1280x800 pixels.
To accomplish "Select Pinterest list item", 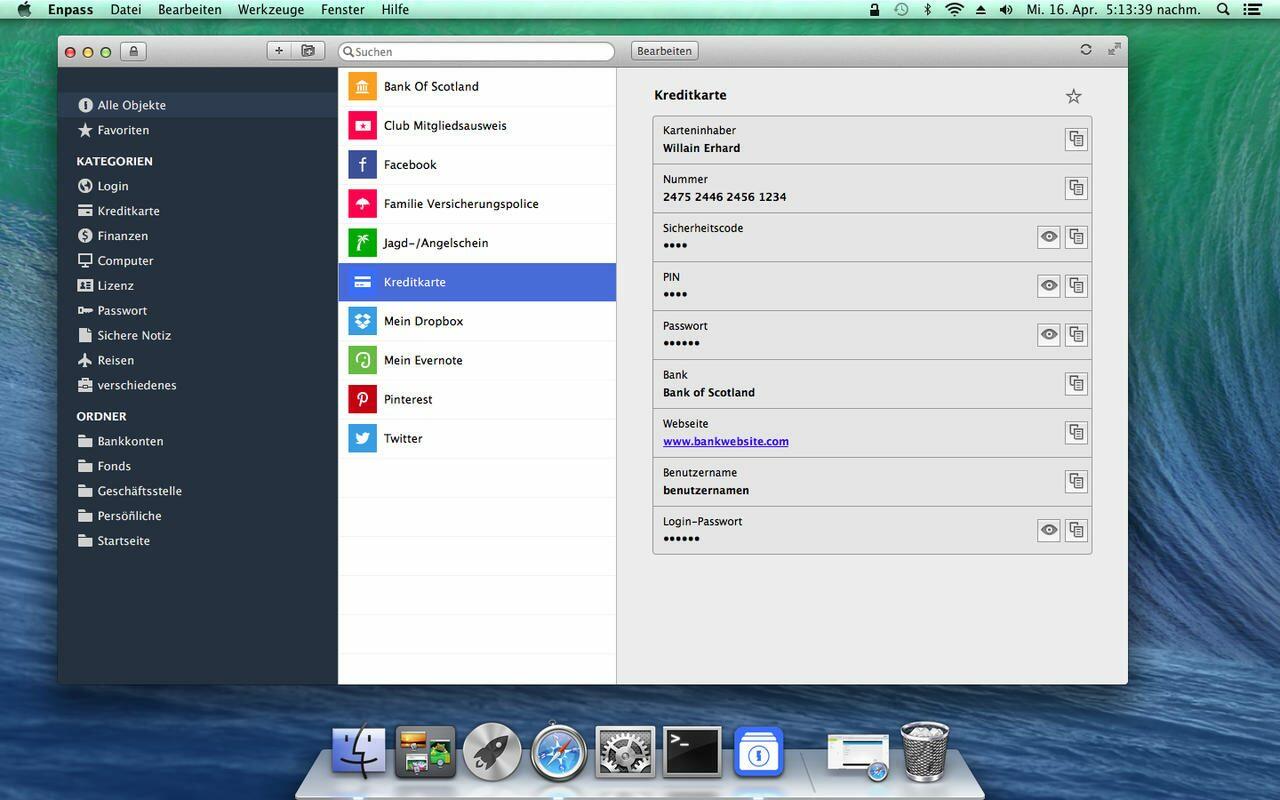I will 477,399.
